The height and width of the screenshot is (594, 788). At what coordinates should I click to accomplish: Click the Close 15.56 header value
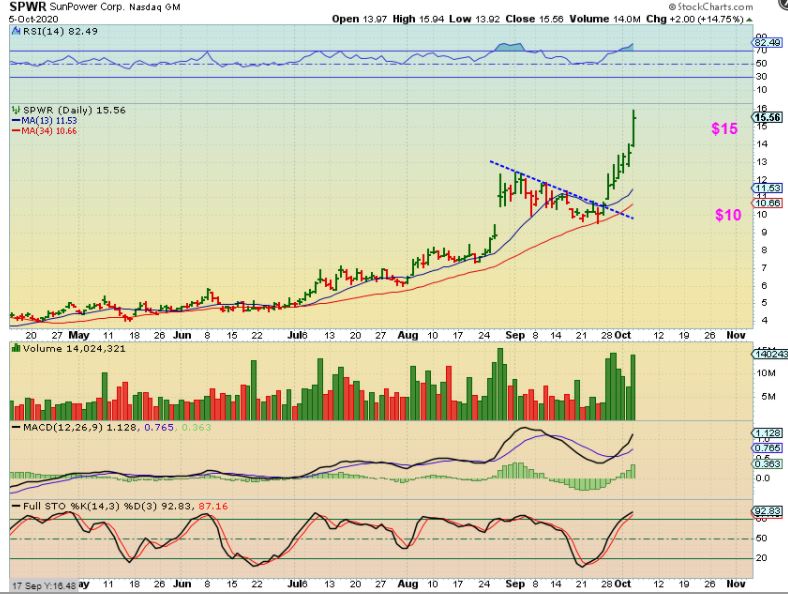tap(534, 19)
